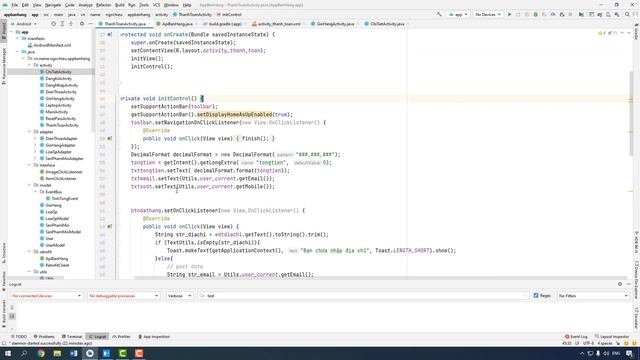This screenshot has height=360, width=640.
Task: Open the File menu
Action: 15,5
